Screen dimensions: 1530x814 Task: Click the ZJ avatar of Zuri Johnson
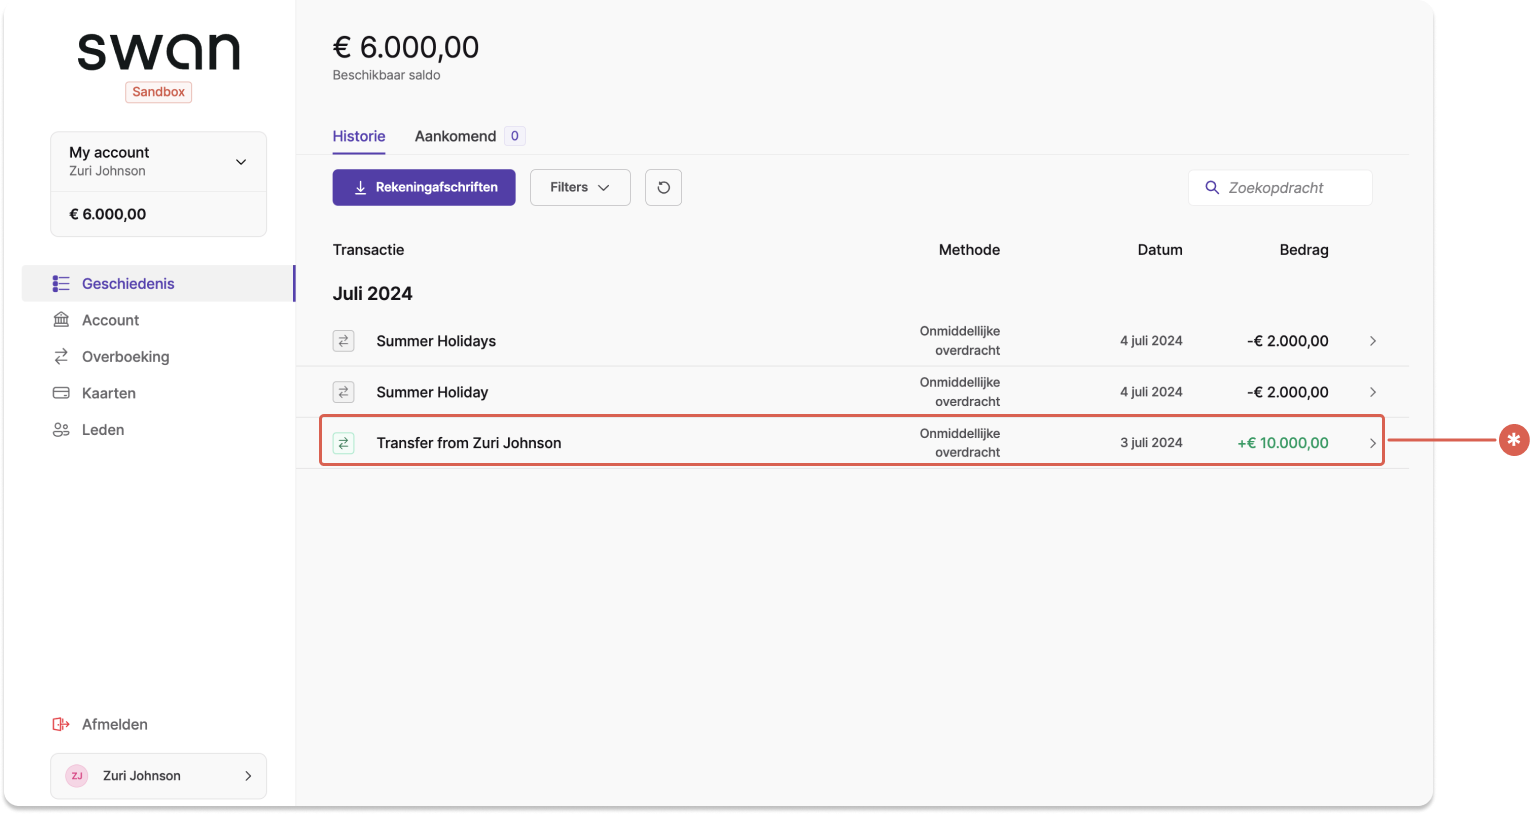tap(77, 776)
